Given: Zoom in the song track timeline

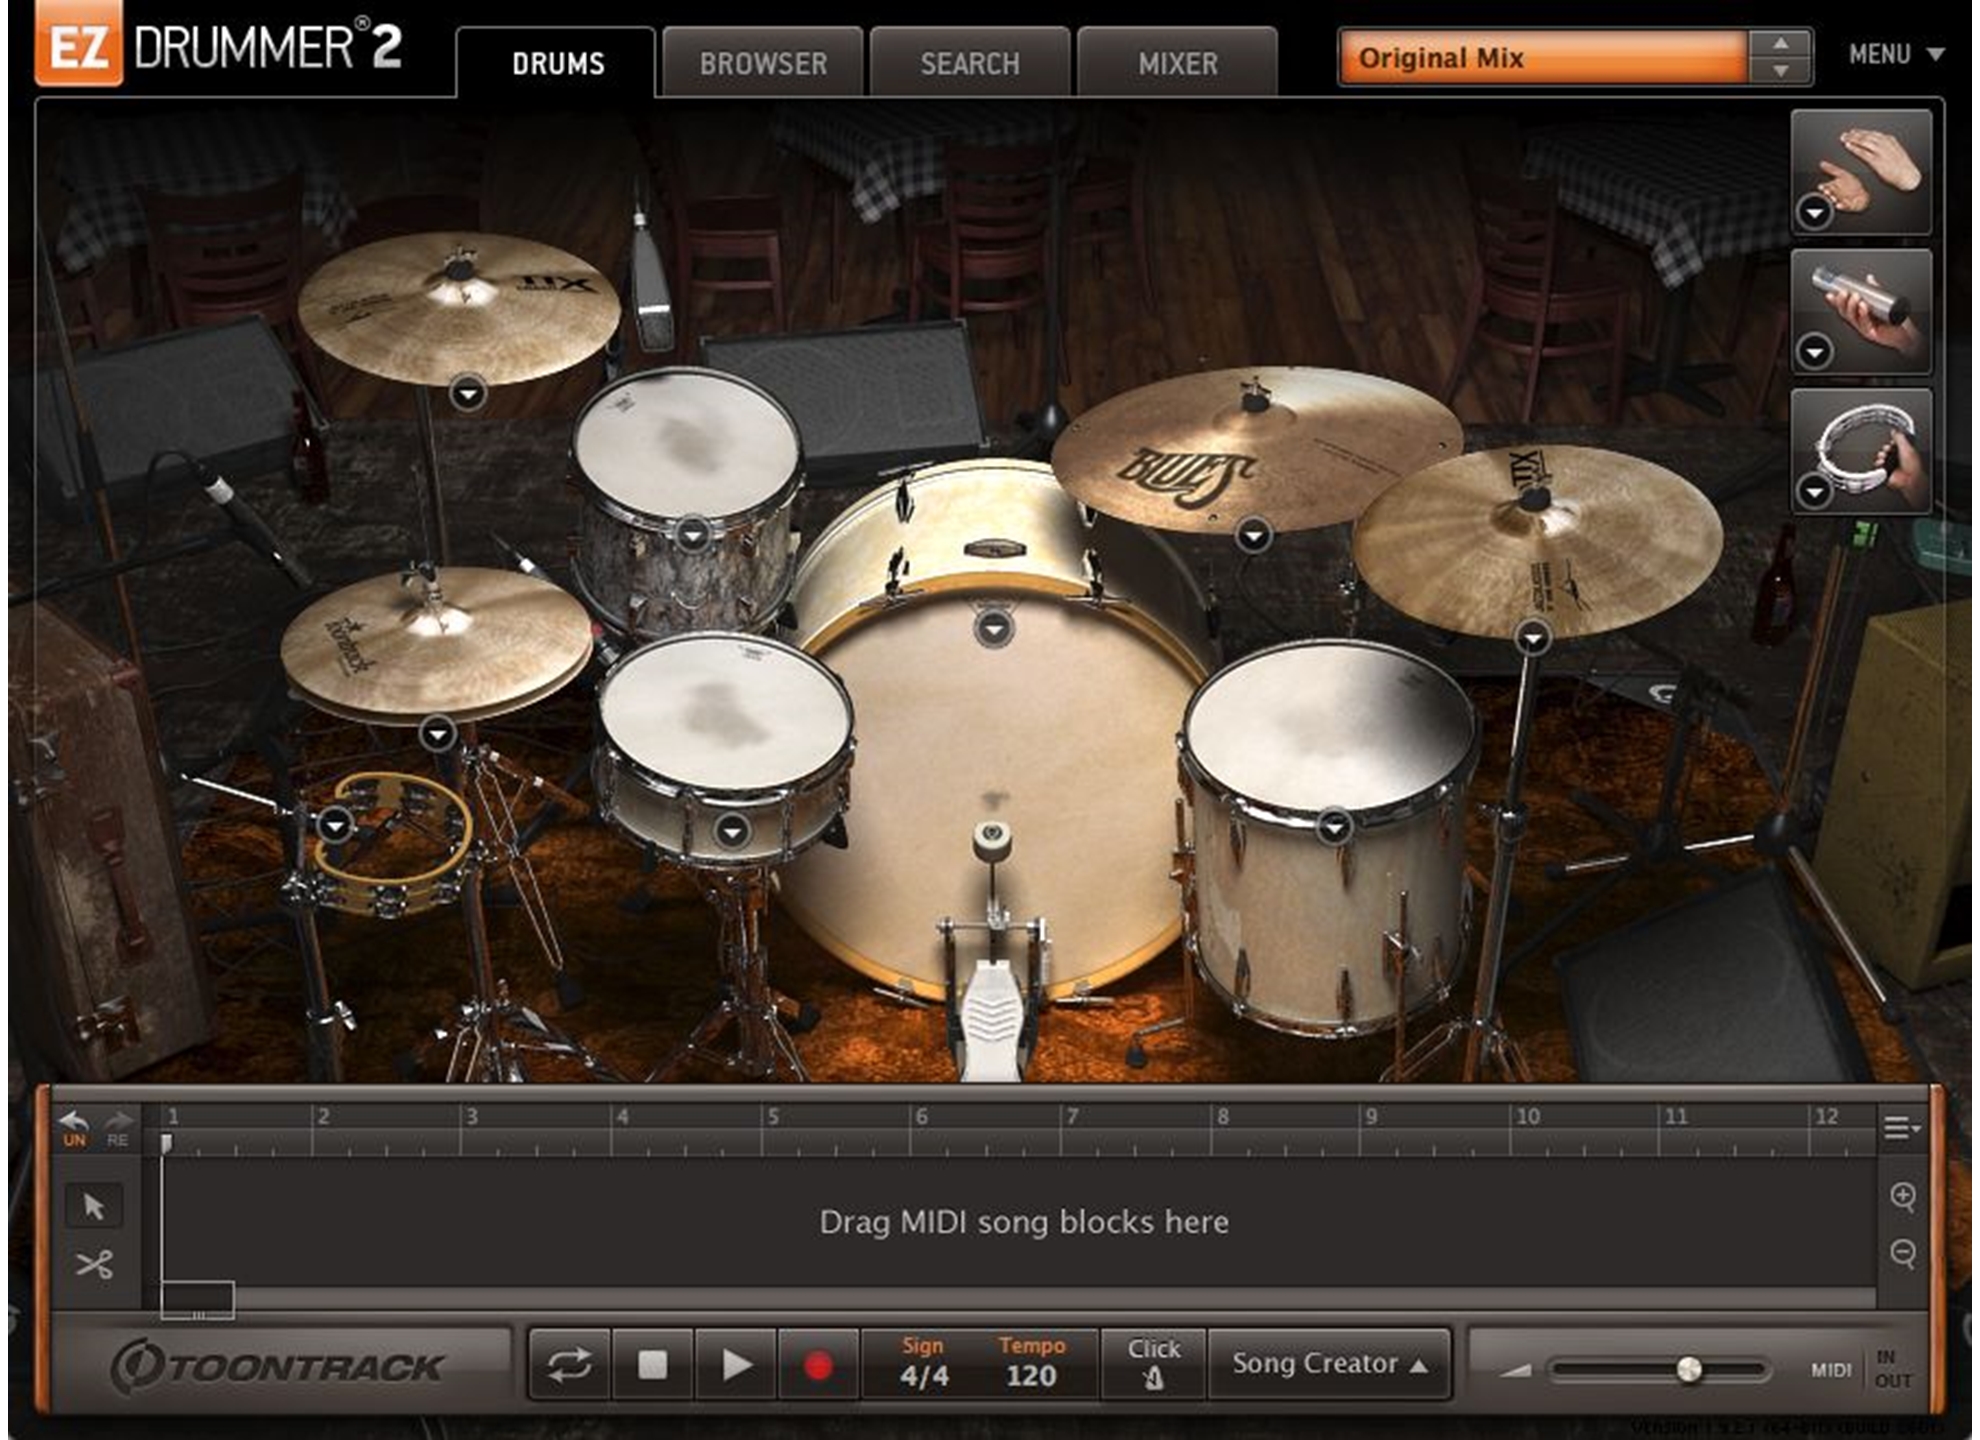Looking at the screenshot, I should pos(1903,1196).
